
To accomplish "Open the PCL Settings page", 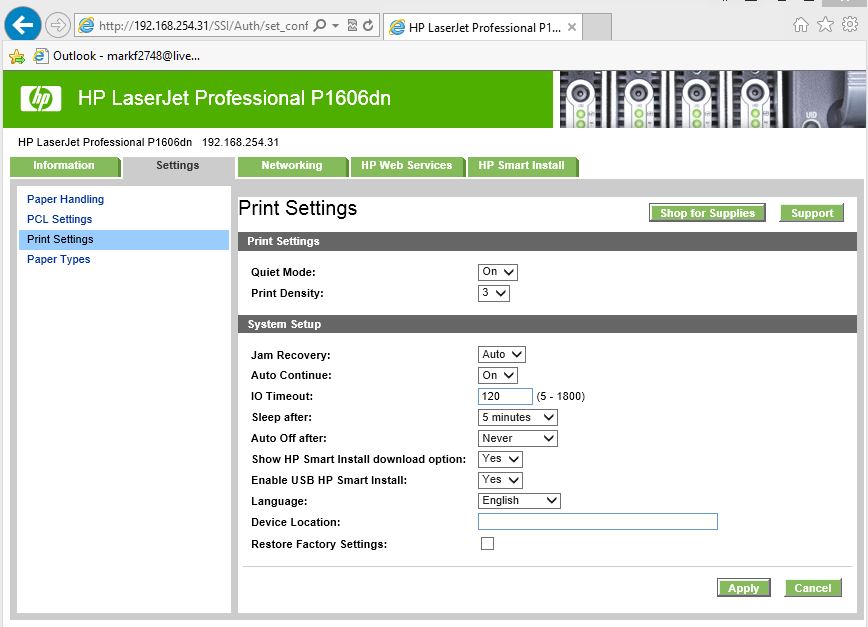I will click(x=58, y=219).
